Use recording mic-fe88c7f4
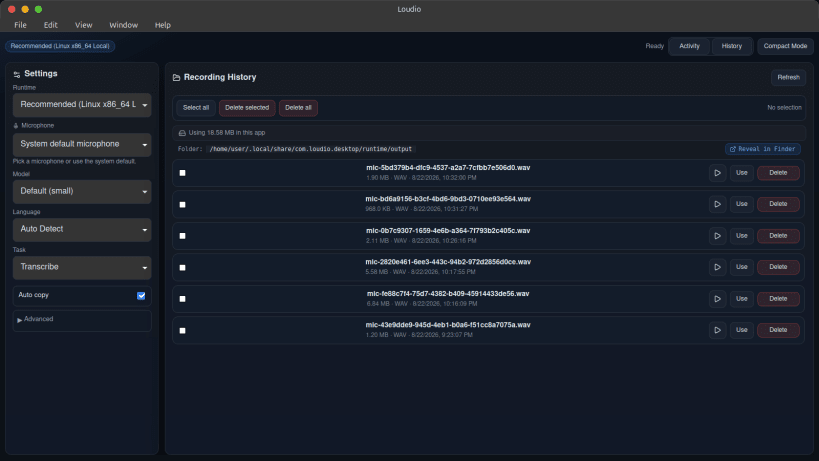Image resolution: width=819 pixels, height=461 pixels. (x=742, y=299)
